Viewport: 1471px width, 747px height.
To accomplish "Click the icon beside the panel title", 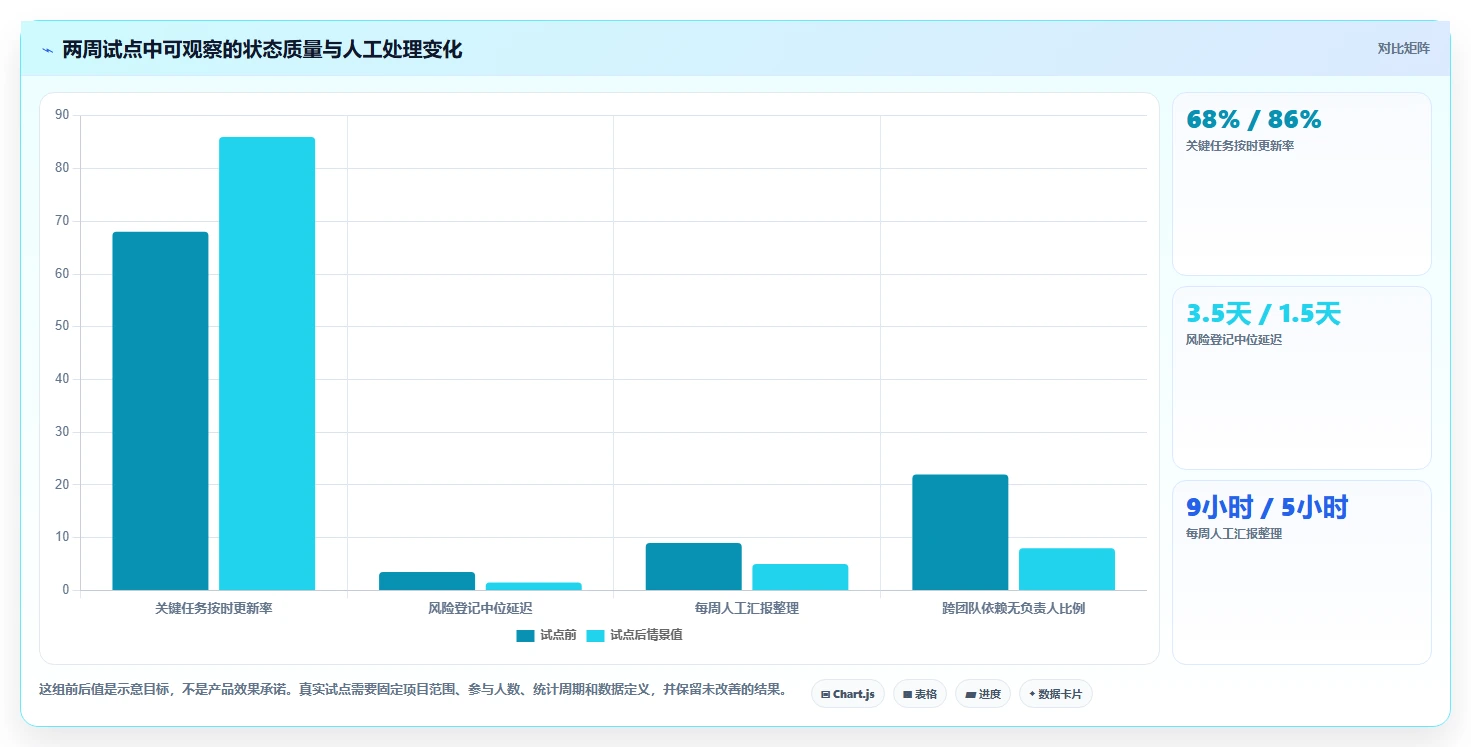I will (47, 50).
